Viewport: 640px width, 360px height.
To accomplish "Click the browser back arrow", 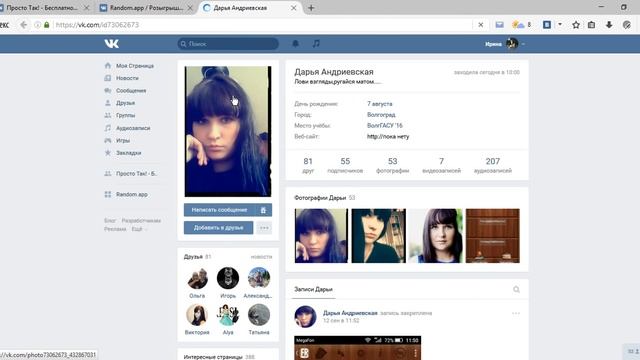I will (23, 25).
